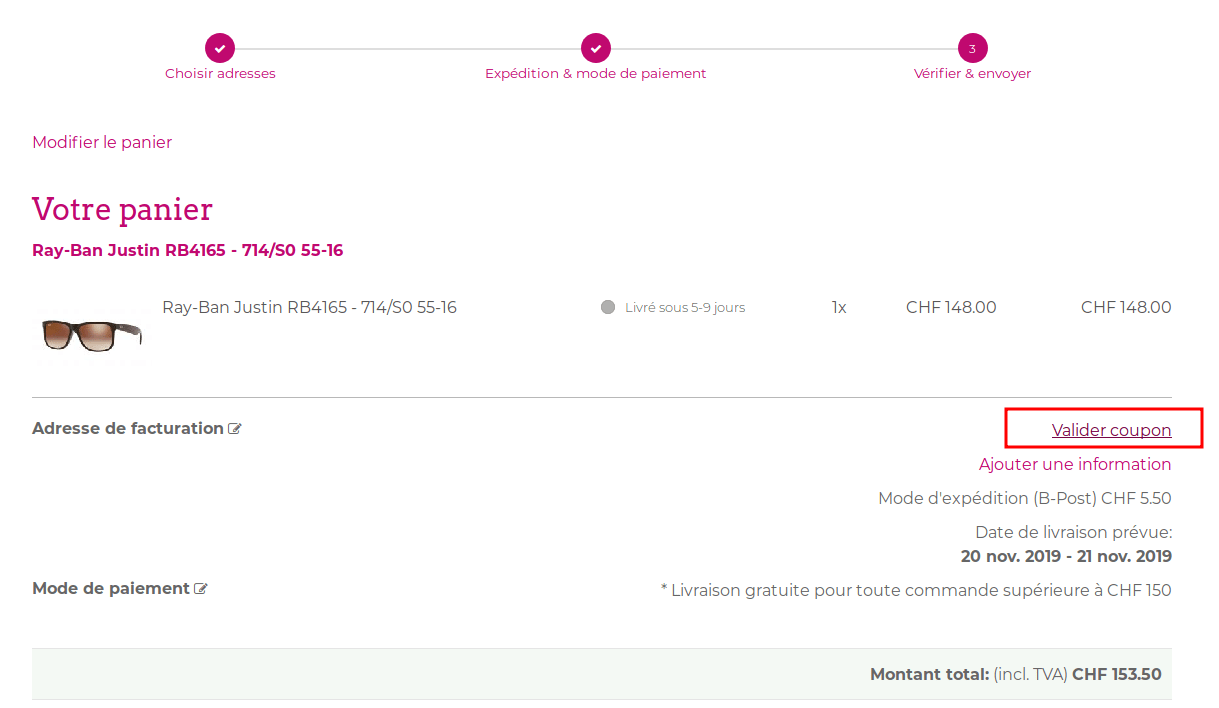Click the step 3 circle indicator
The width and height of the screenshot is (1219, 708).
tap(972, 47)
